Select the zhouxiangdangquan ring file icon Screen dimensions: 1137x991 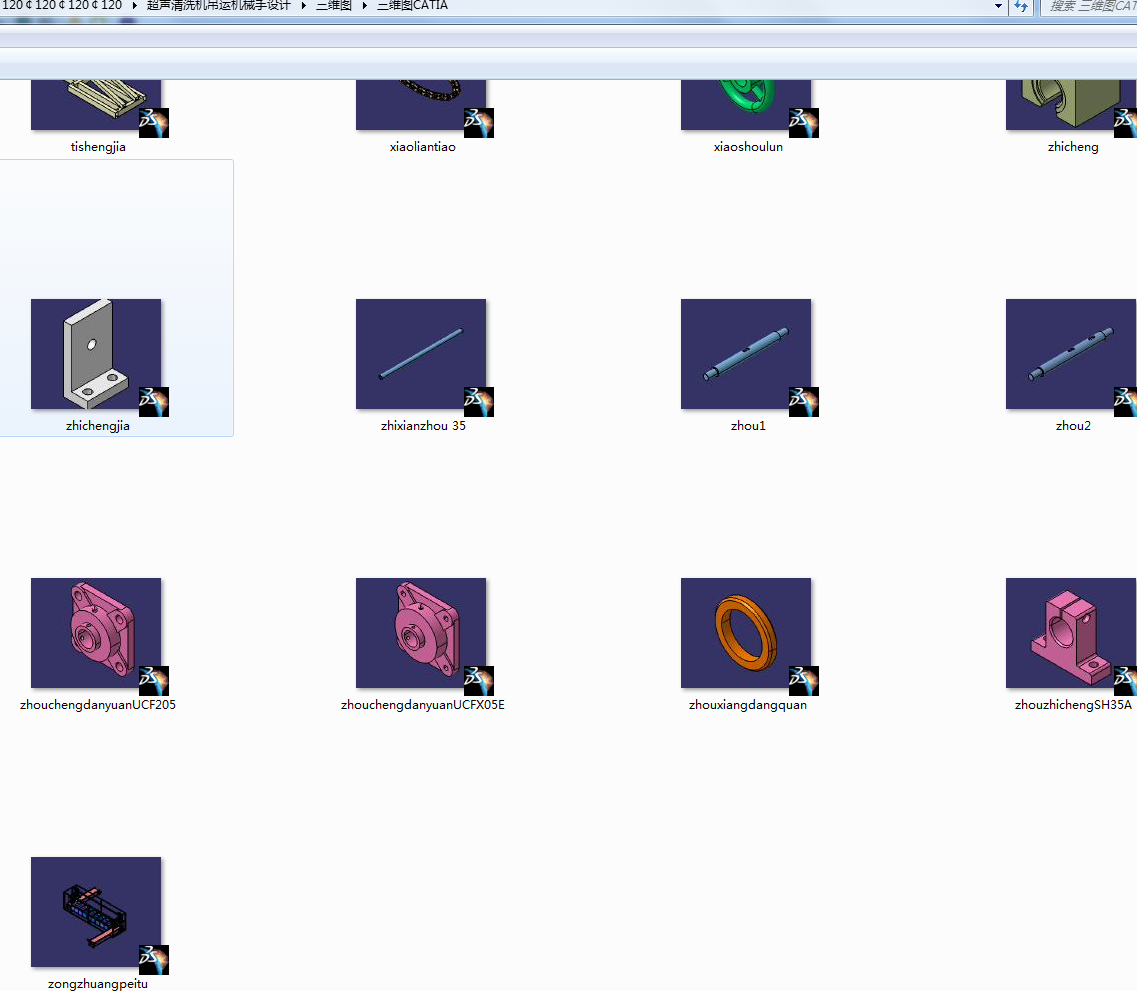coord(745,633)
